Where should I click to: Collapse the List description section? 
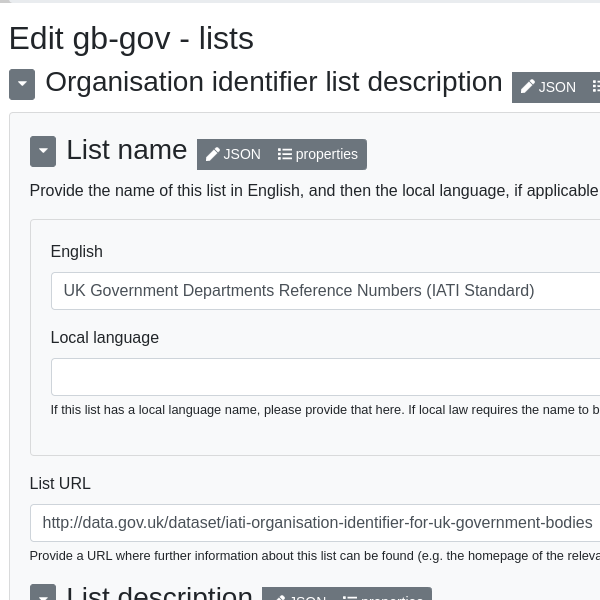[x=43, y=592]
